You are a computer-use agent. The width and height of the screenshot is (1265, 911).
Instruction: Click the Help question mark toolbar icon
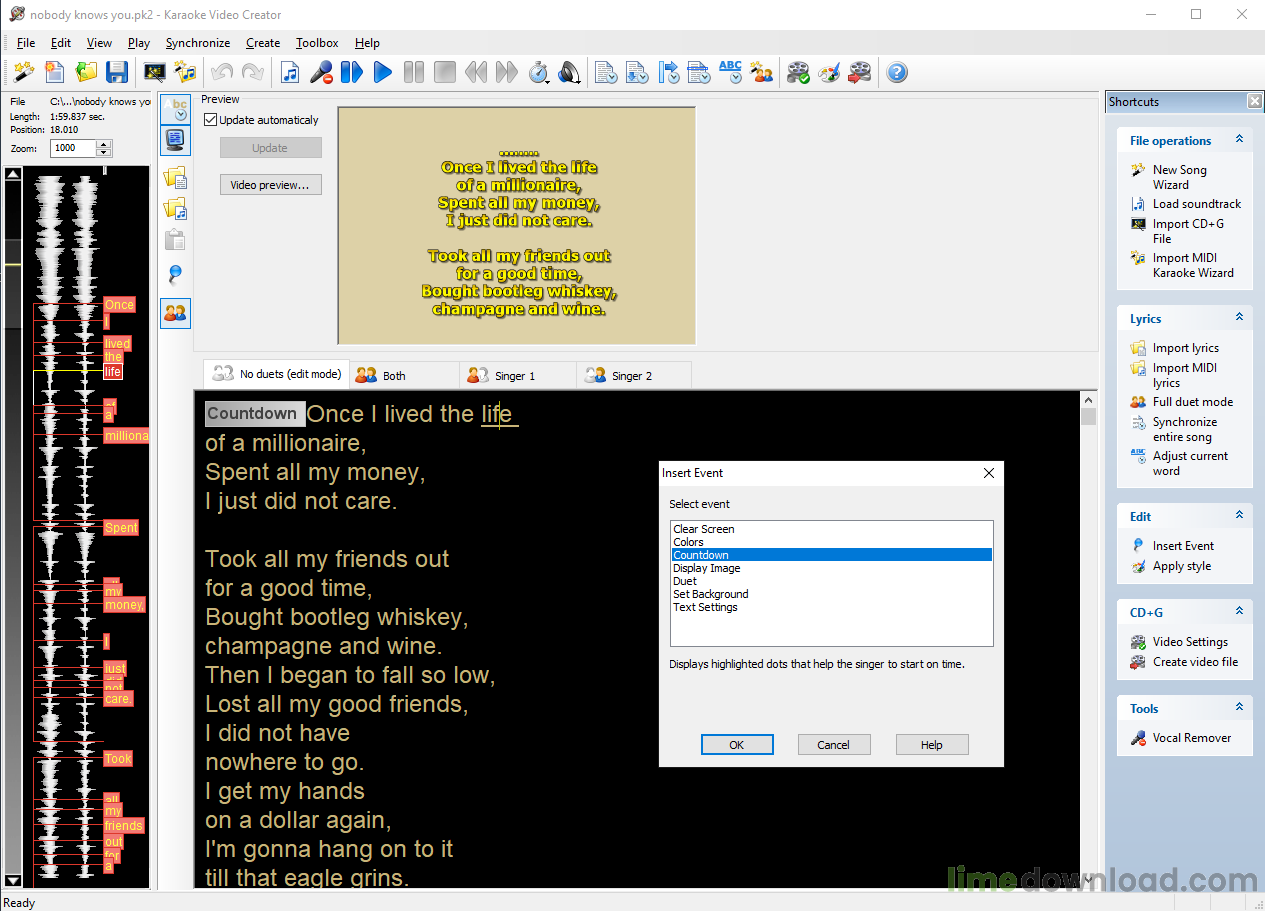pyautogui.click(x=896, y=72)
